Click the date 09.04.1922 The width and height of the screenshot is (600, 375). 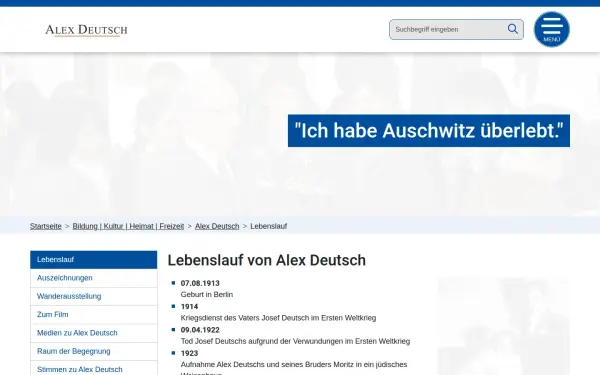200,330
